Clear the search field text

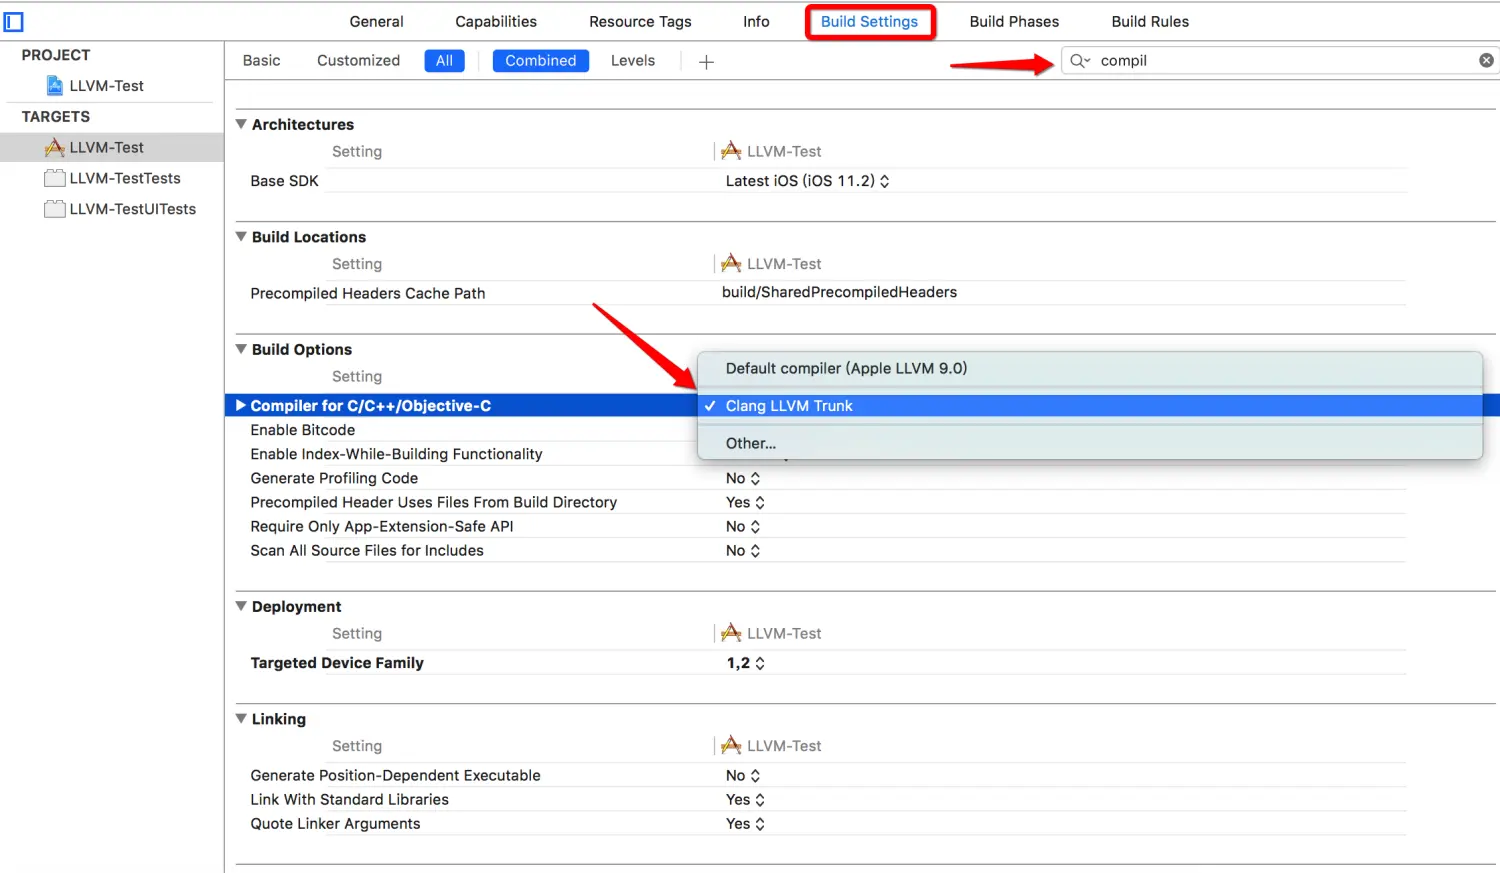(1486, 61)
